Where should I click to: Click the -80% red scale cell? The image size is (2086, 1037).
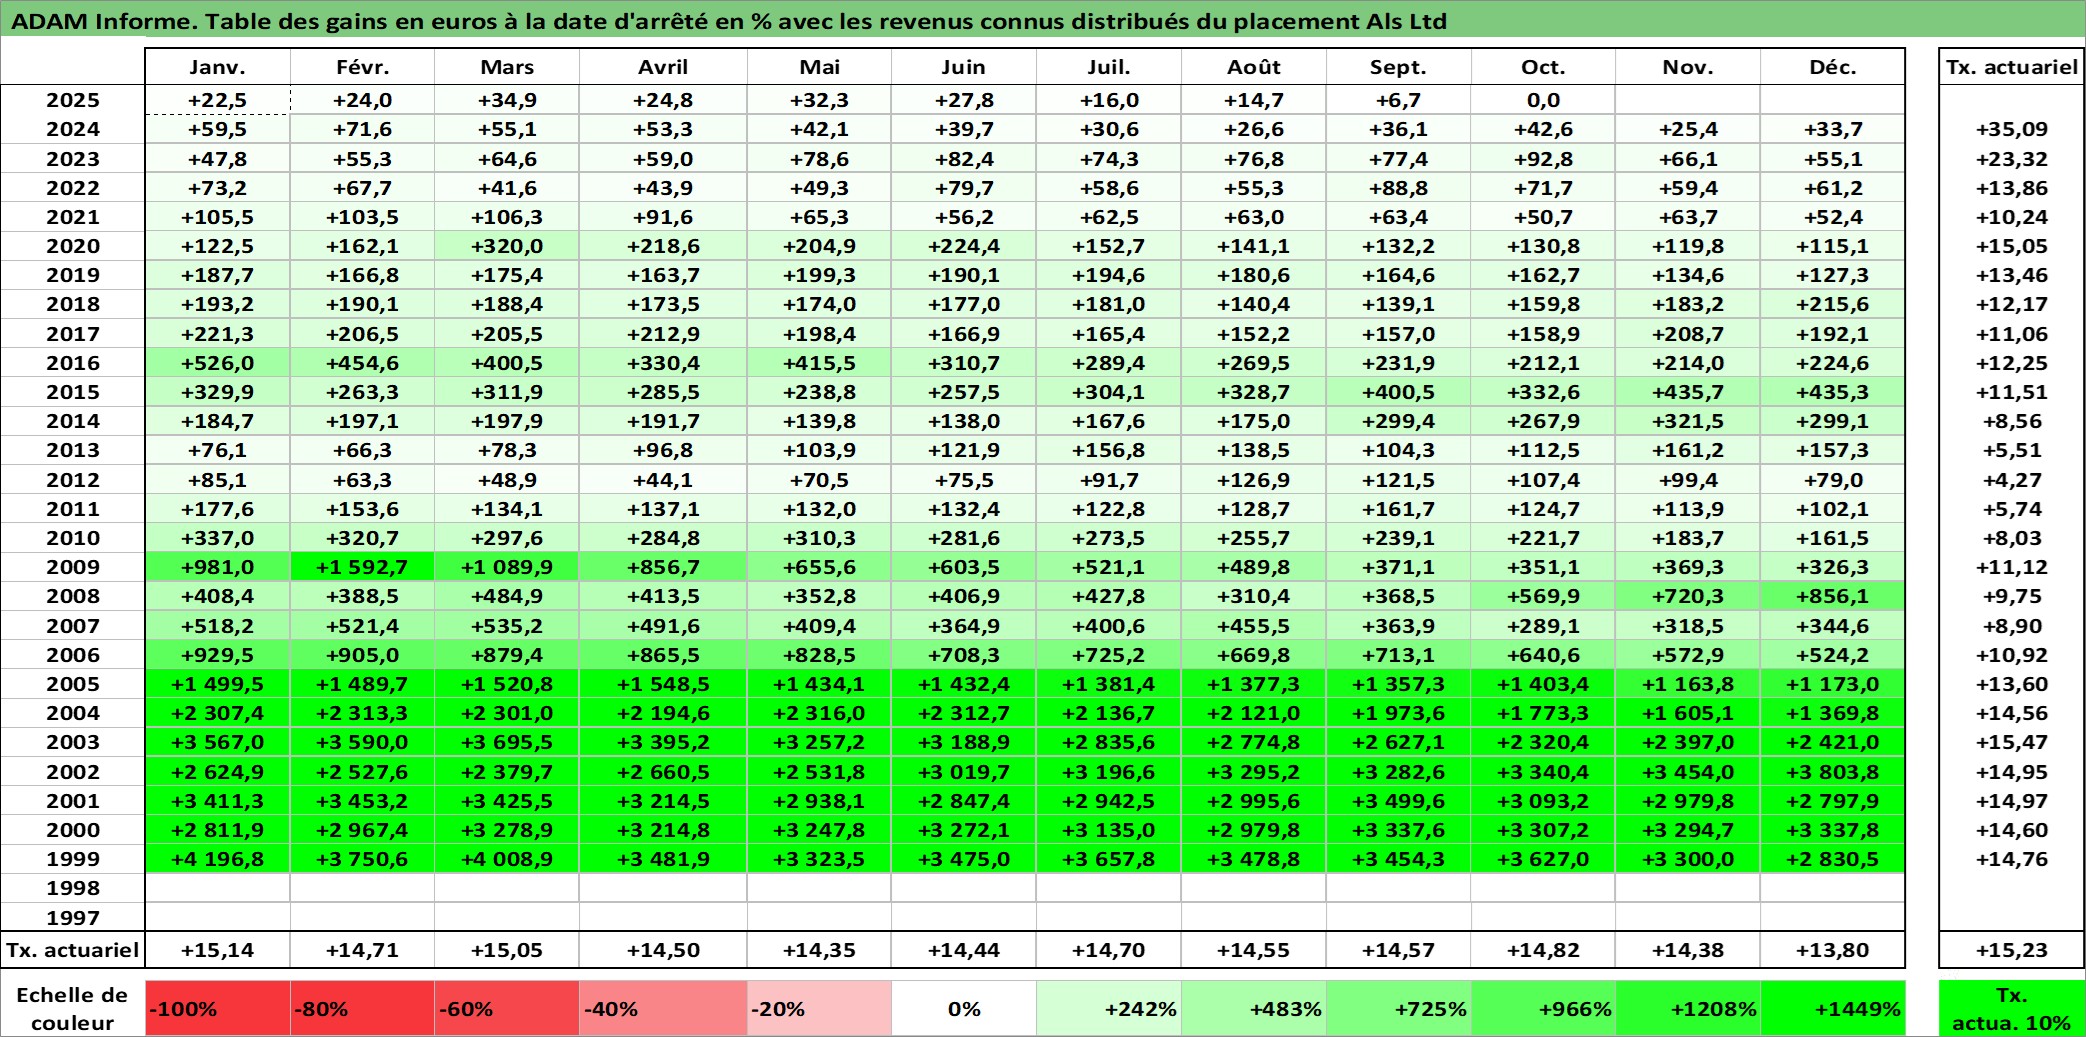363,1008
